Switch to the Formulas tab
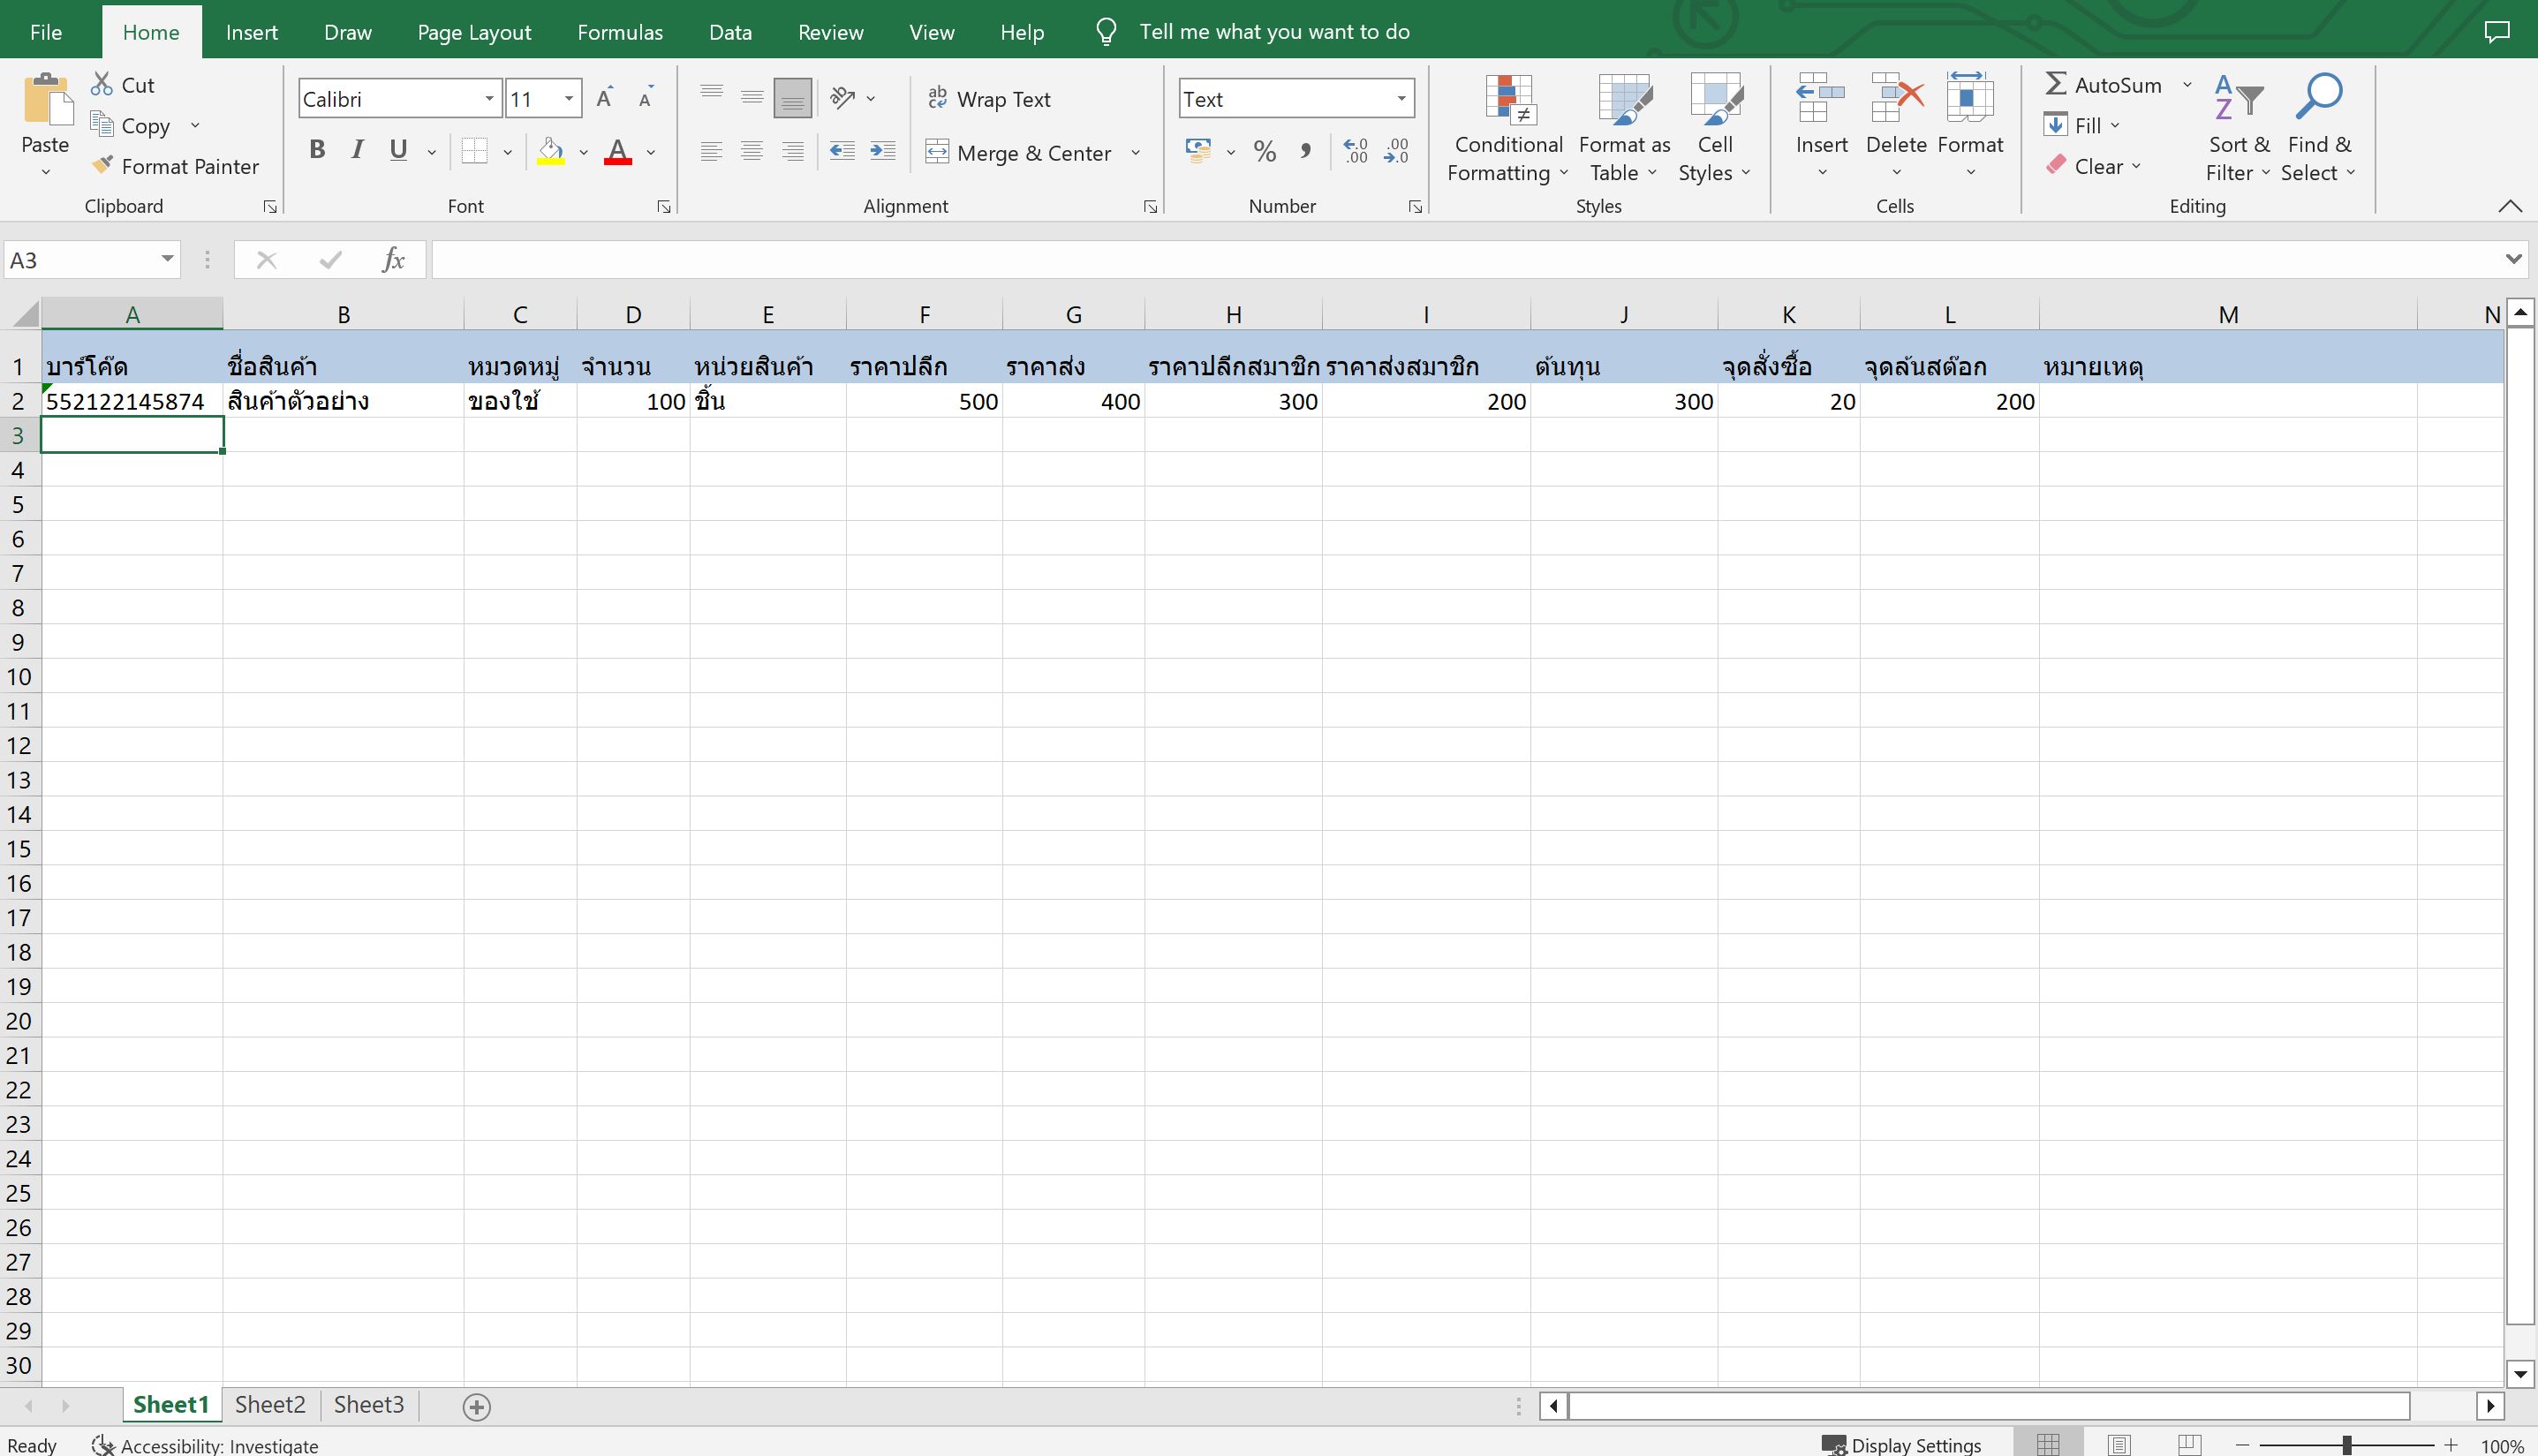Viewport: 2538px width, 1456px height. (x=620, y=32)
